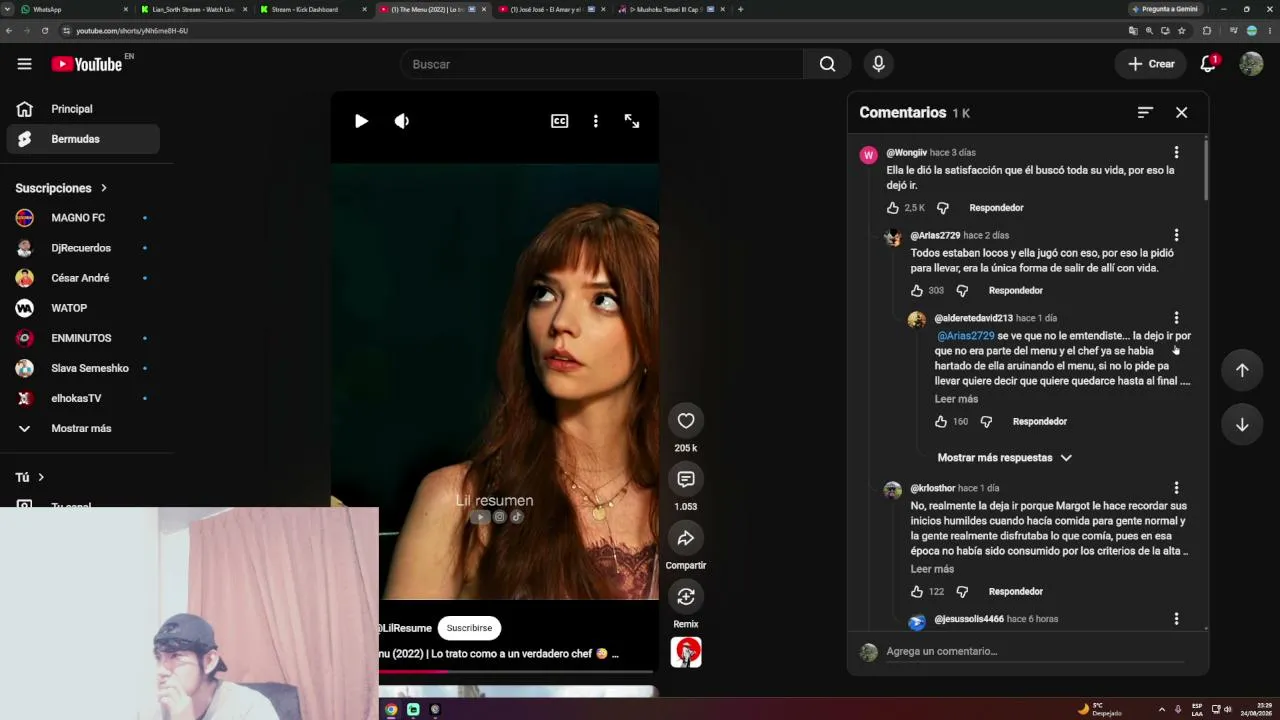Open Chrome from the Windows taskbar
Screen dimensions: 1280x720
(x=391, y=710)
